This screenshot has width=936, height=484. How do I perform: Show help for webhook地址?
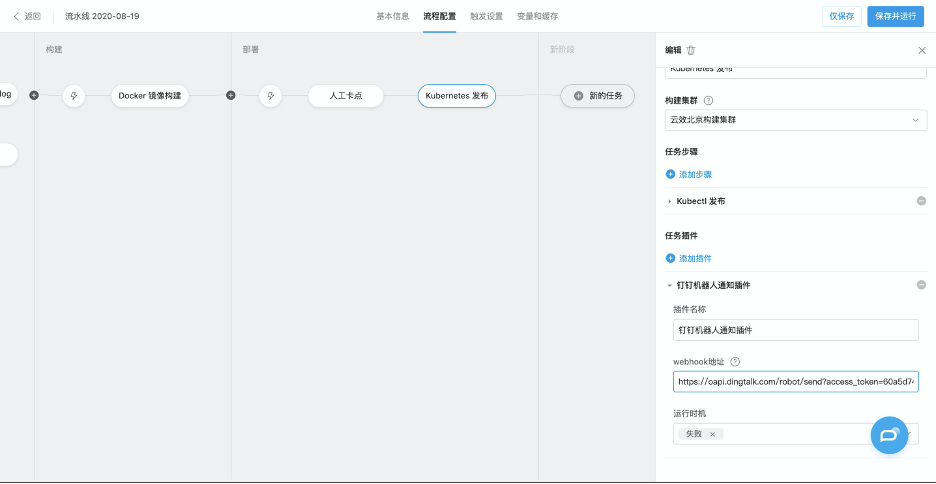(x=735, y=362)
